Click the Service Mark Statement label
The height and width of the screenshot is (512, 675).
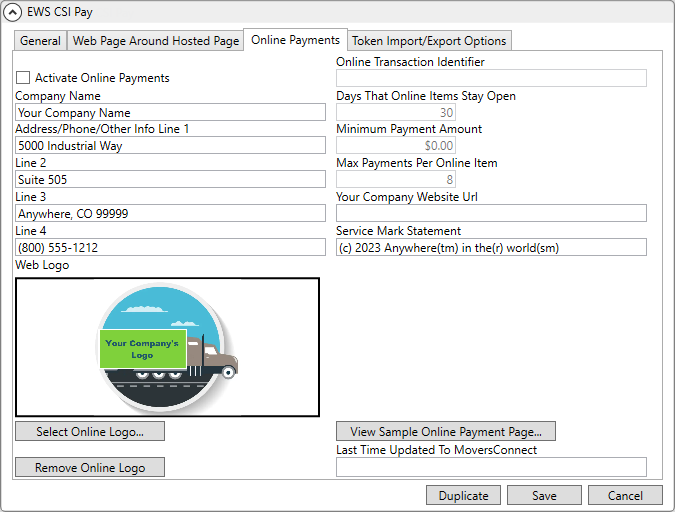point(398,231)
